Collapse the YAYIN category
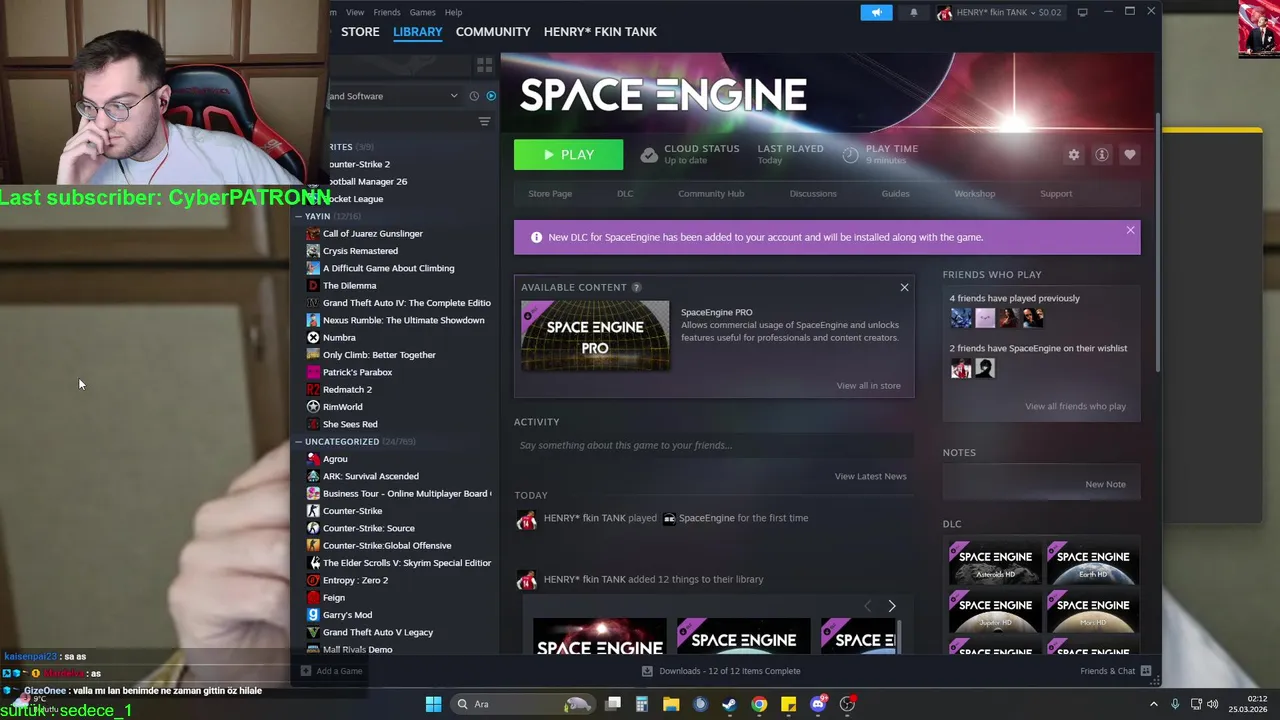The width and height of the screenshot is (1280, 720). 298,216
